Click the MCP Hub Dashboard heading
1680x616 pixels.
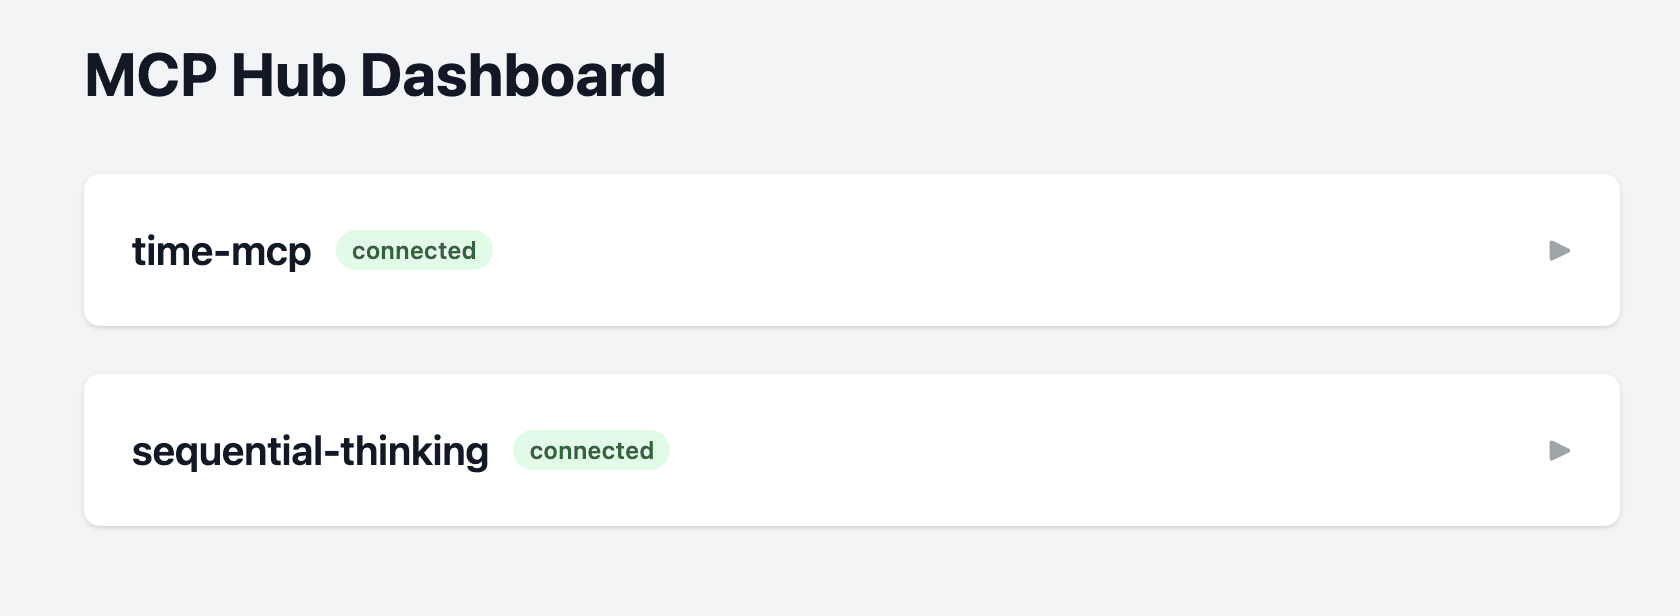coord(375,75)
